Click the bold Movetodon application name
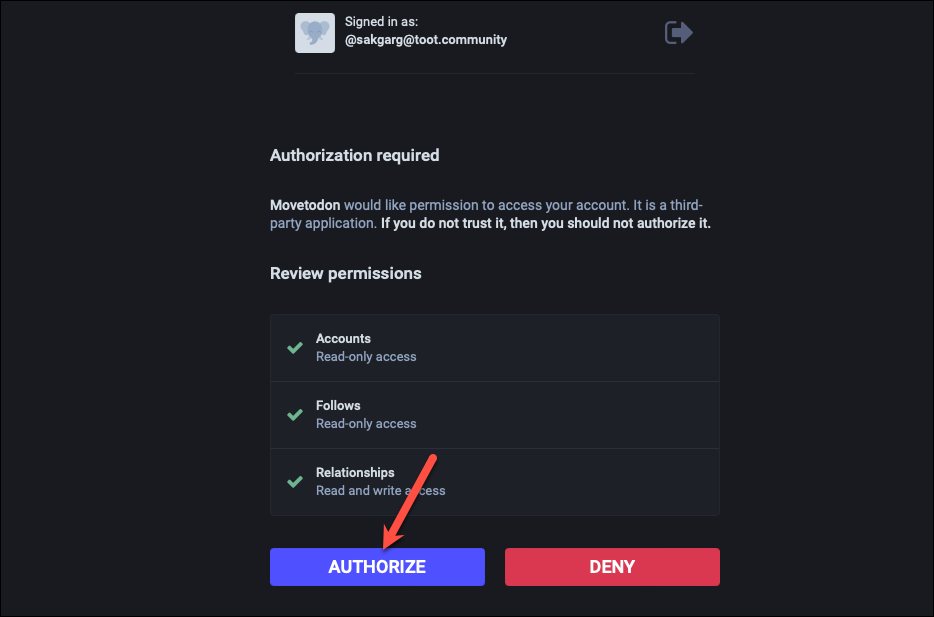 tap(305, 205)
